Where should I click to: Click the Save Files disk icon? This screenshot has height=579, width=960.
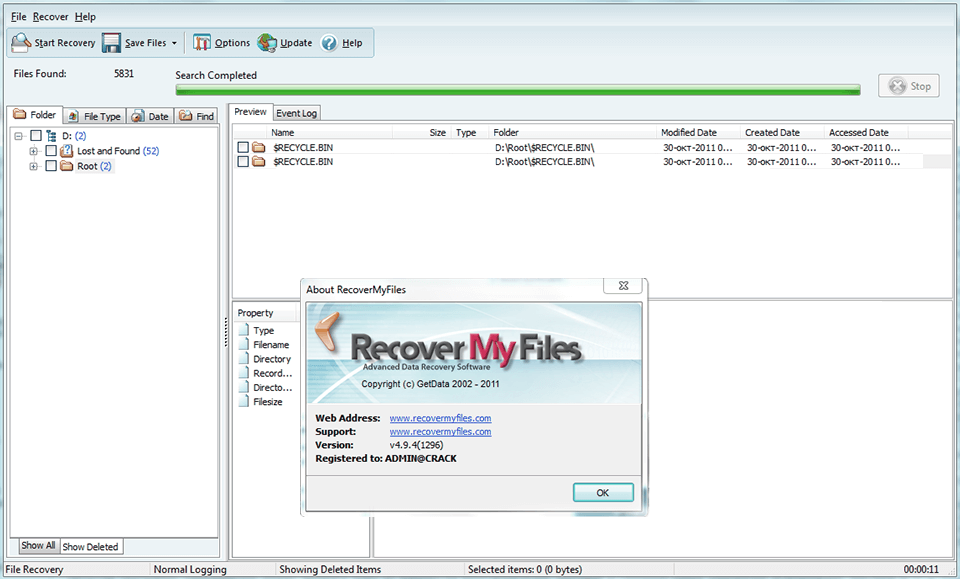pos(113,42)
